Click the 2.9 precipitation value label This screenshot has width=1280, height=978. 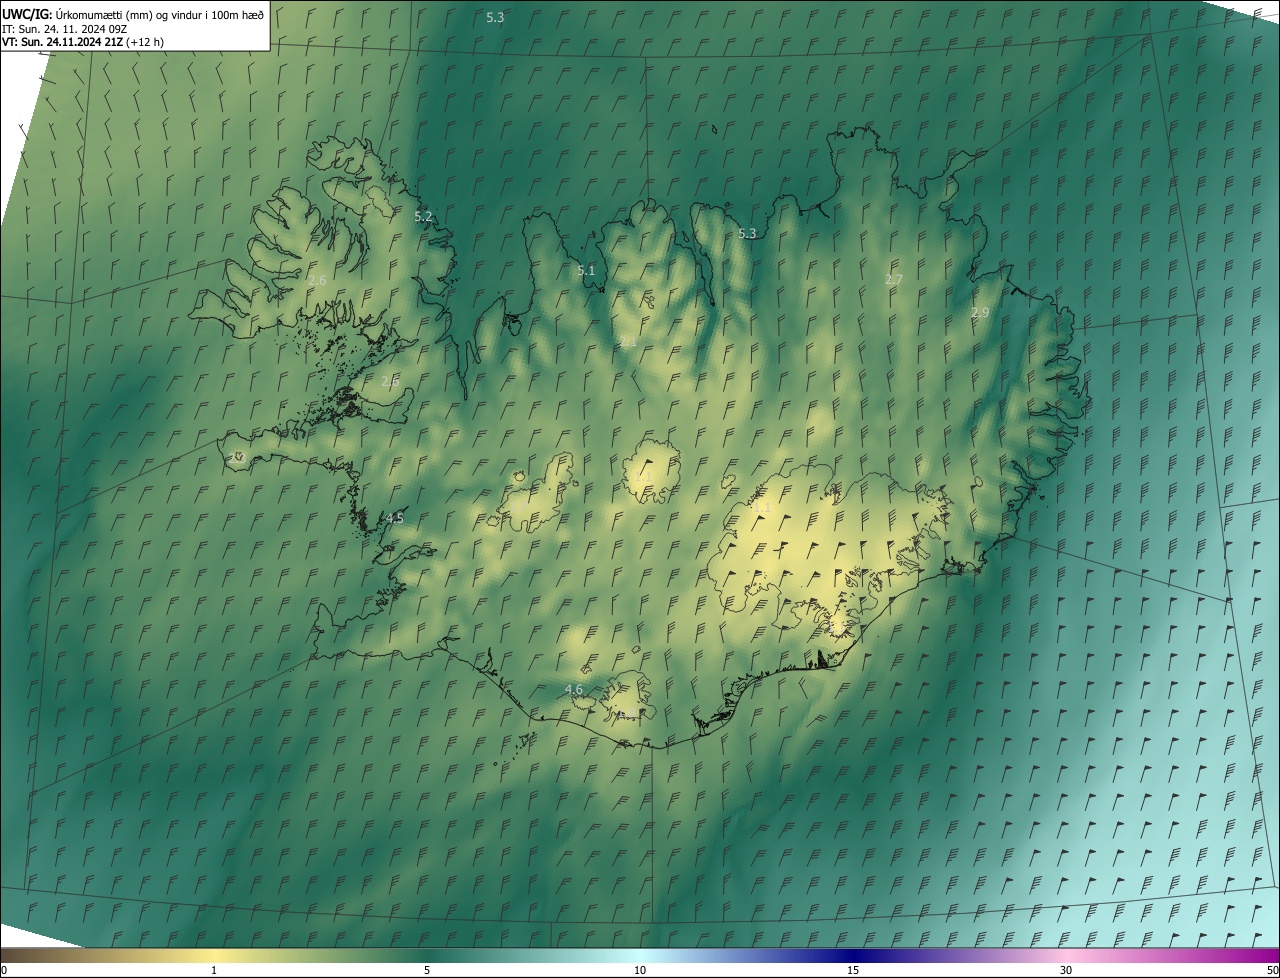coord(980,312)
